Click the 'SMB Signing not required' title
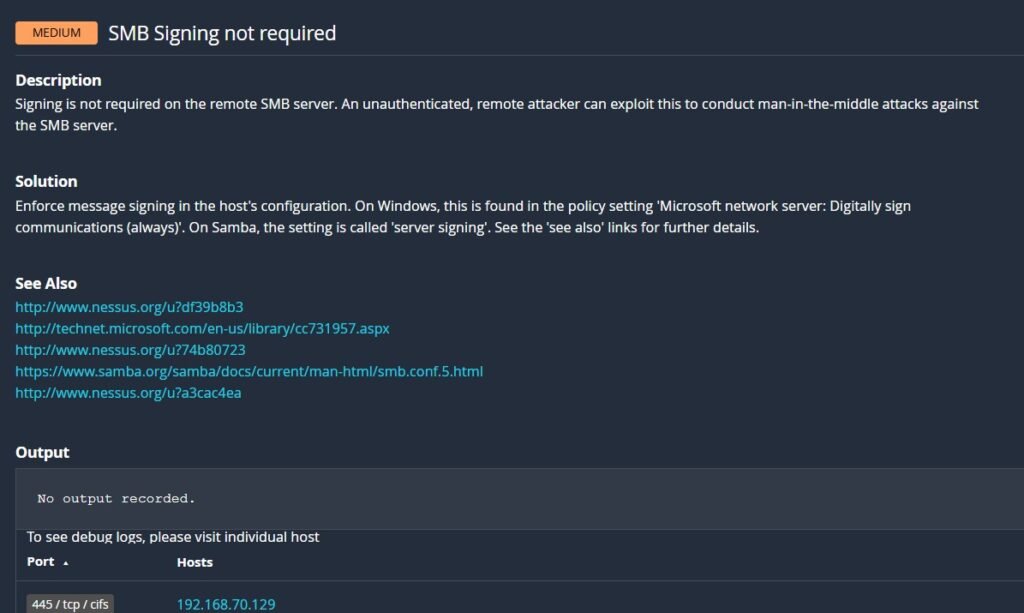Image resolution: width=1024 pixels, height=613 pixels. click(222, 33)
